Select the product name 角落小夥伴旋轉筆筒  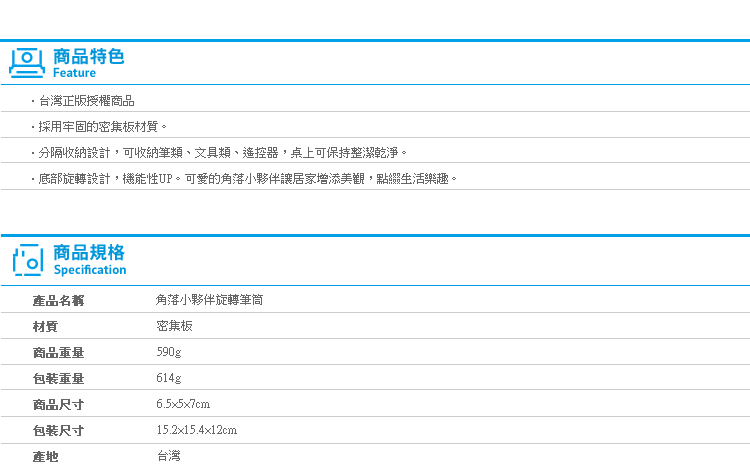pyautogui.click(x=210, y=300)
